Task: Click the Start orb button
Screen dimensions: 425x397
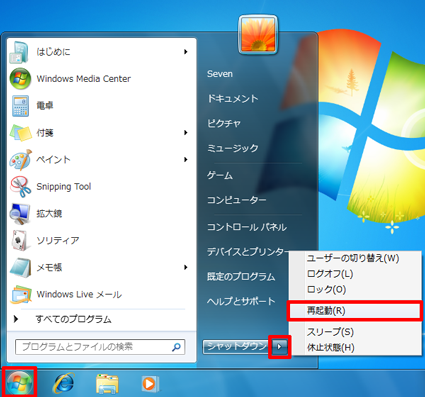Action: tap(20, 383)
